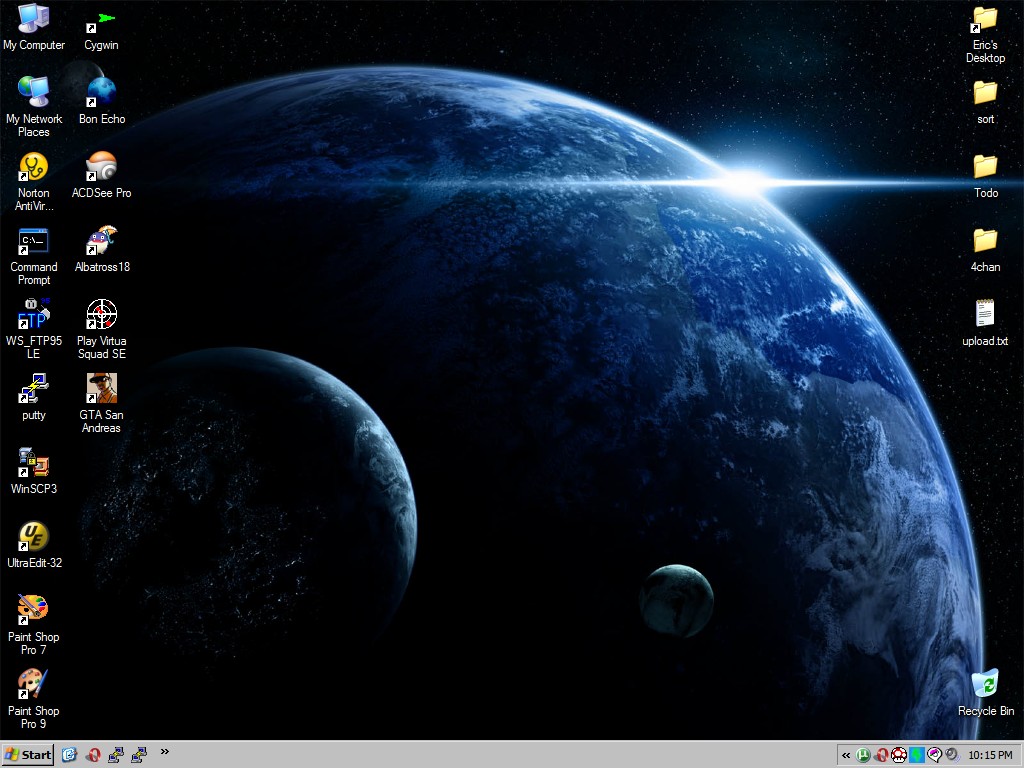Viewport: 1024px width, 768px height.
Task: Click the blue square tray icon with green bolt
Action: 917,756
